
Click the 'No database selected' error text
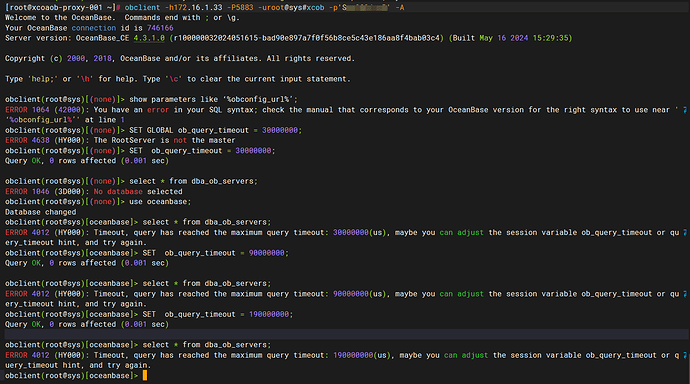[138, 192]
